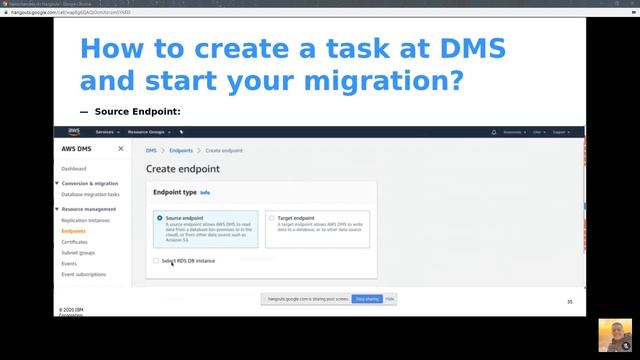Click the Info link beside Endpoint type
This screenshot has width=640, height=360.
coord(205,193)
